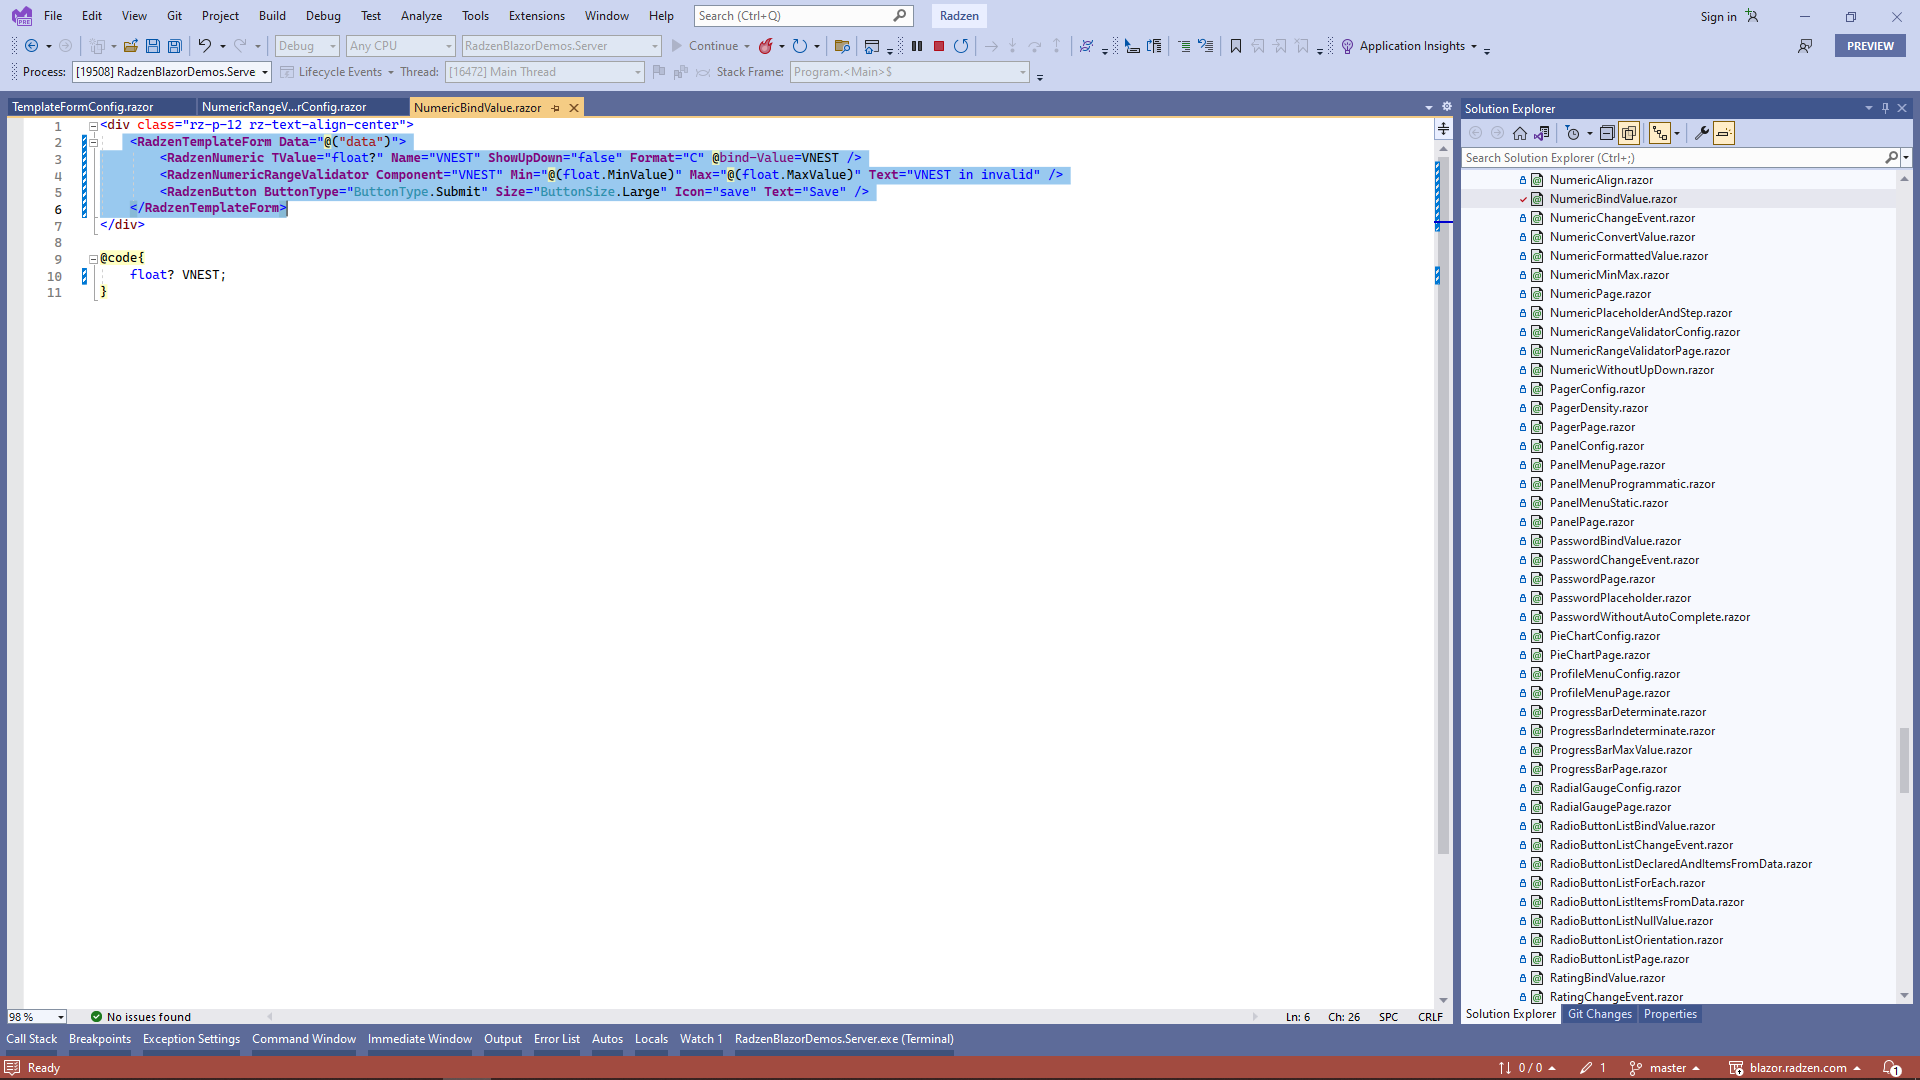Screen dimensions: 1920x1080
Task: Open the Extensions menu
Action: [x=536, y=16]
